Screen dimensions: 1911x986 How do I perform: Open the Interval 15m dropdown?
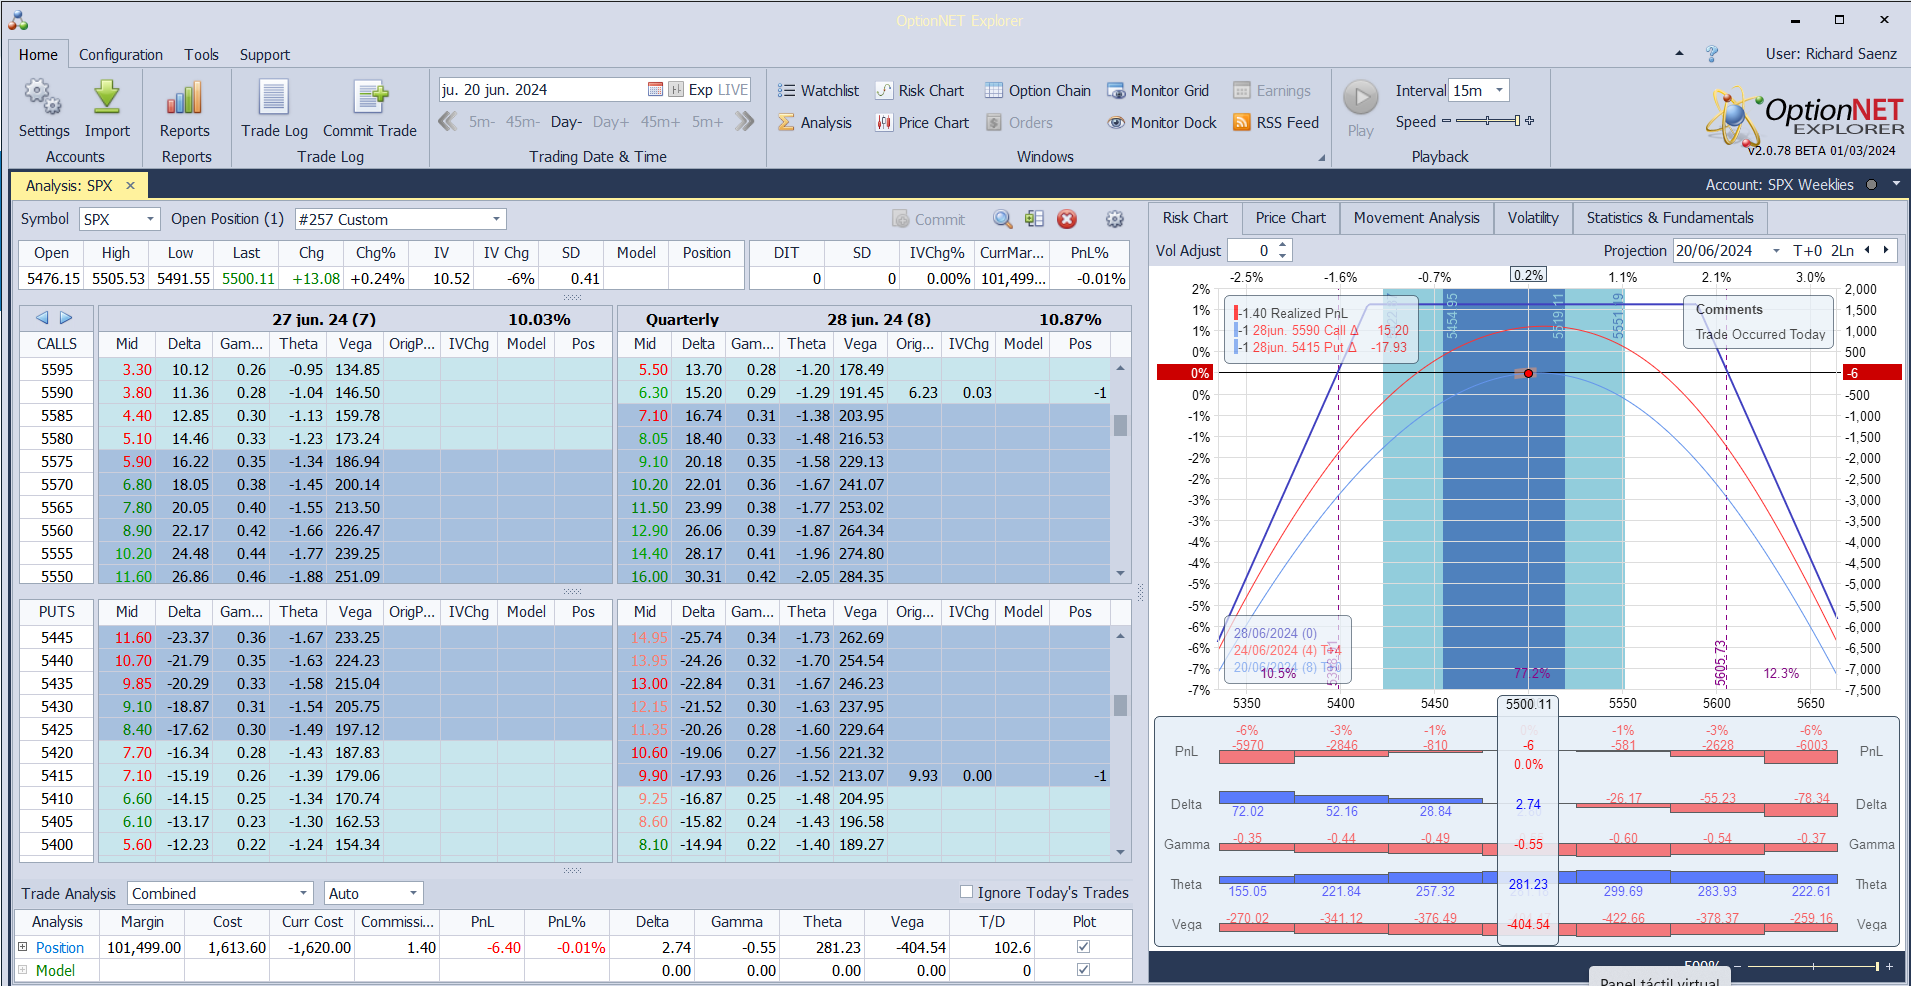(1499, 90)
